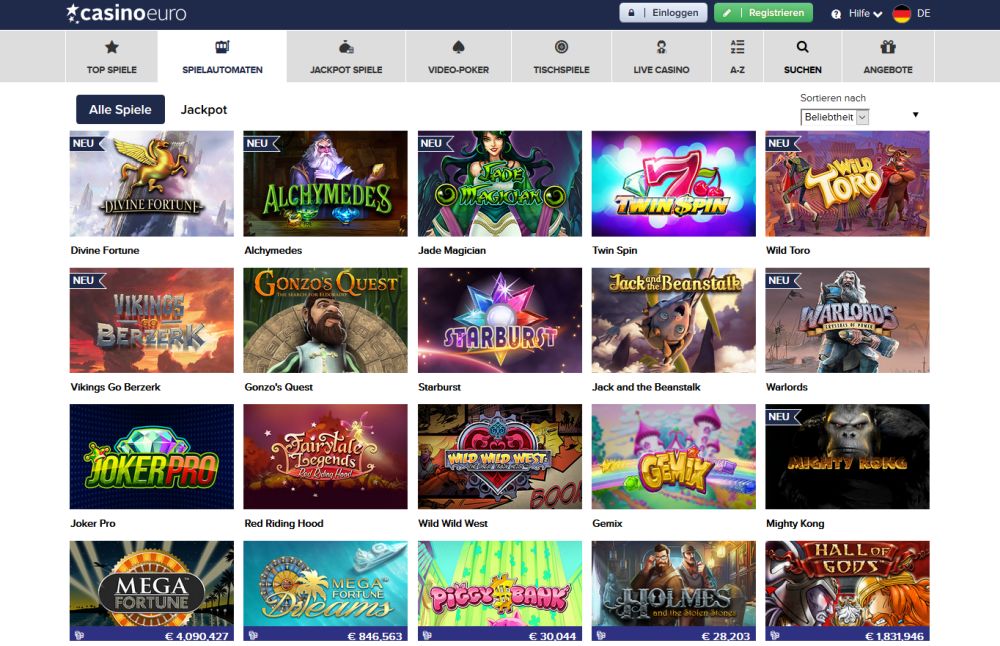This screenshot has height=646, width=1000.
Task: Click the Starburst title text
Action: coord(439,387)
